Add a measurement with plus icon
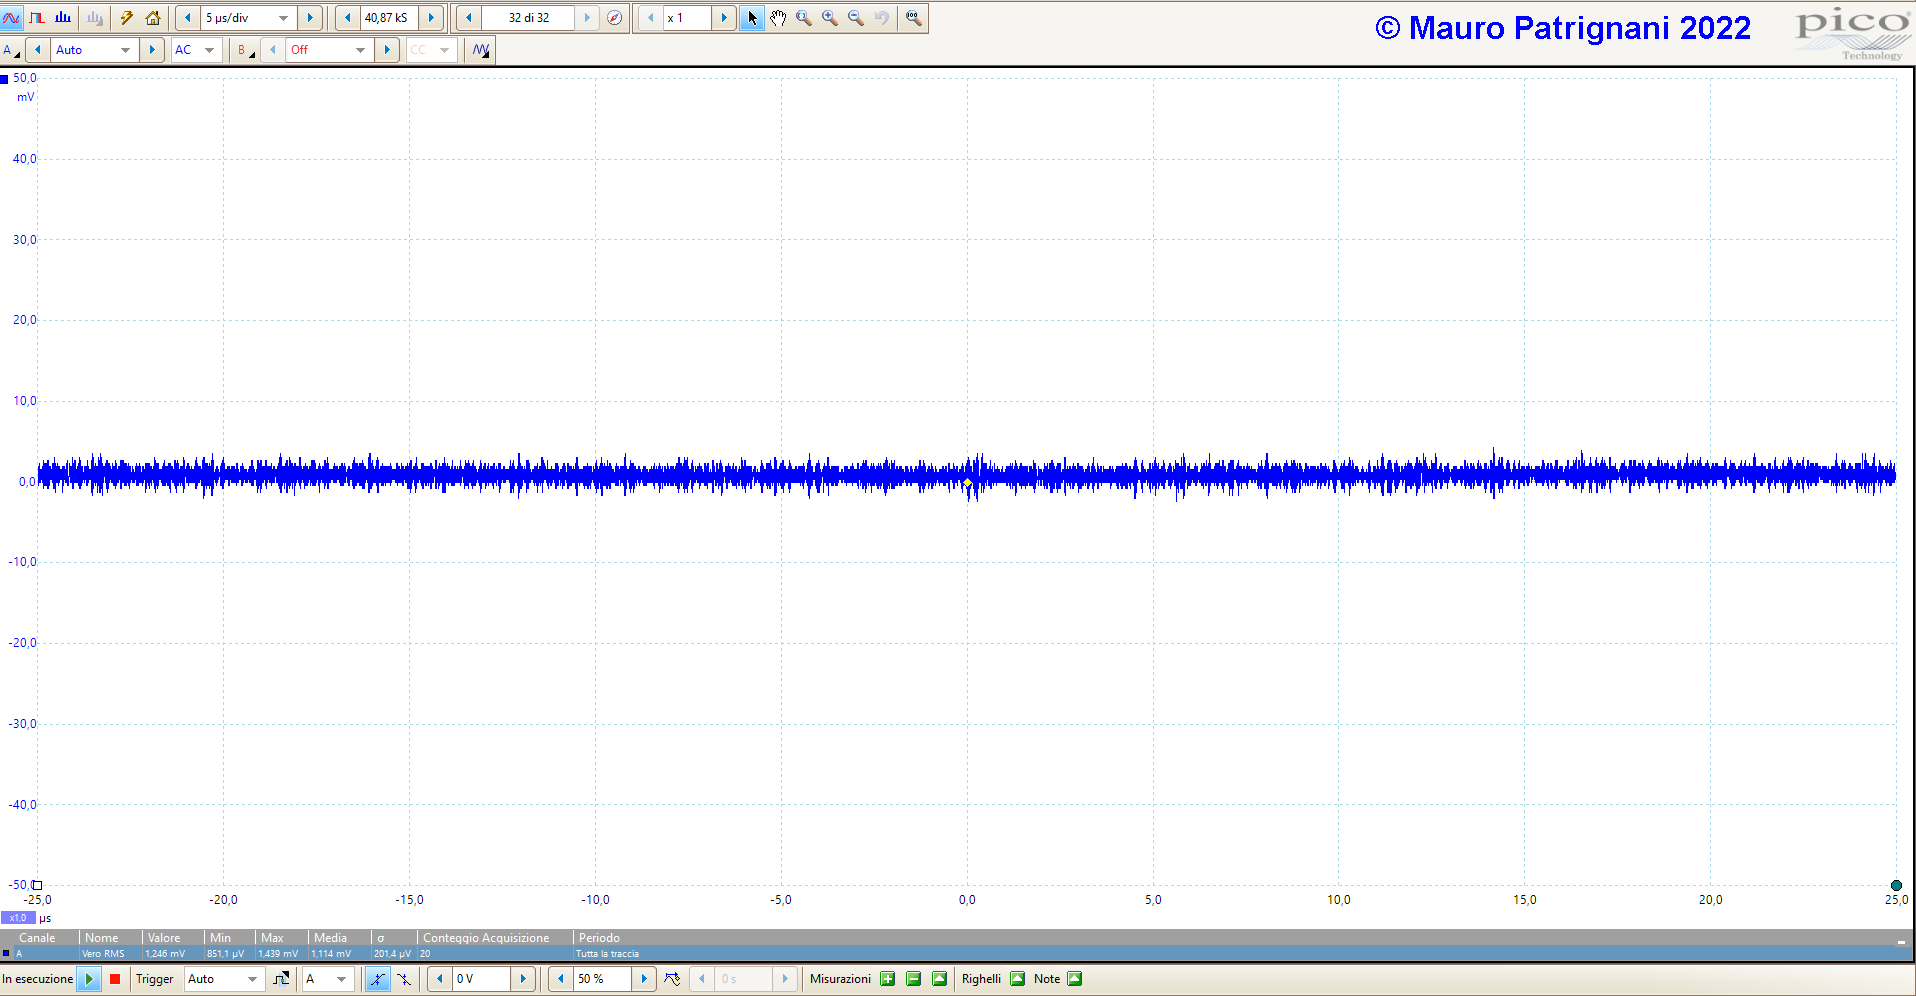The image size is (1916, 996). point(887,979)
